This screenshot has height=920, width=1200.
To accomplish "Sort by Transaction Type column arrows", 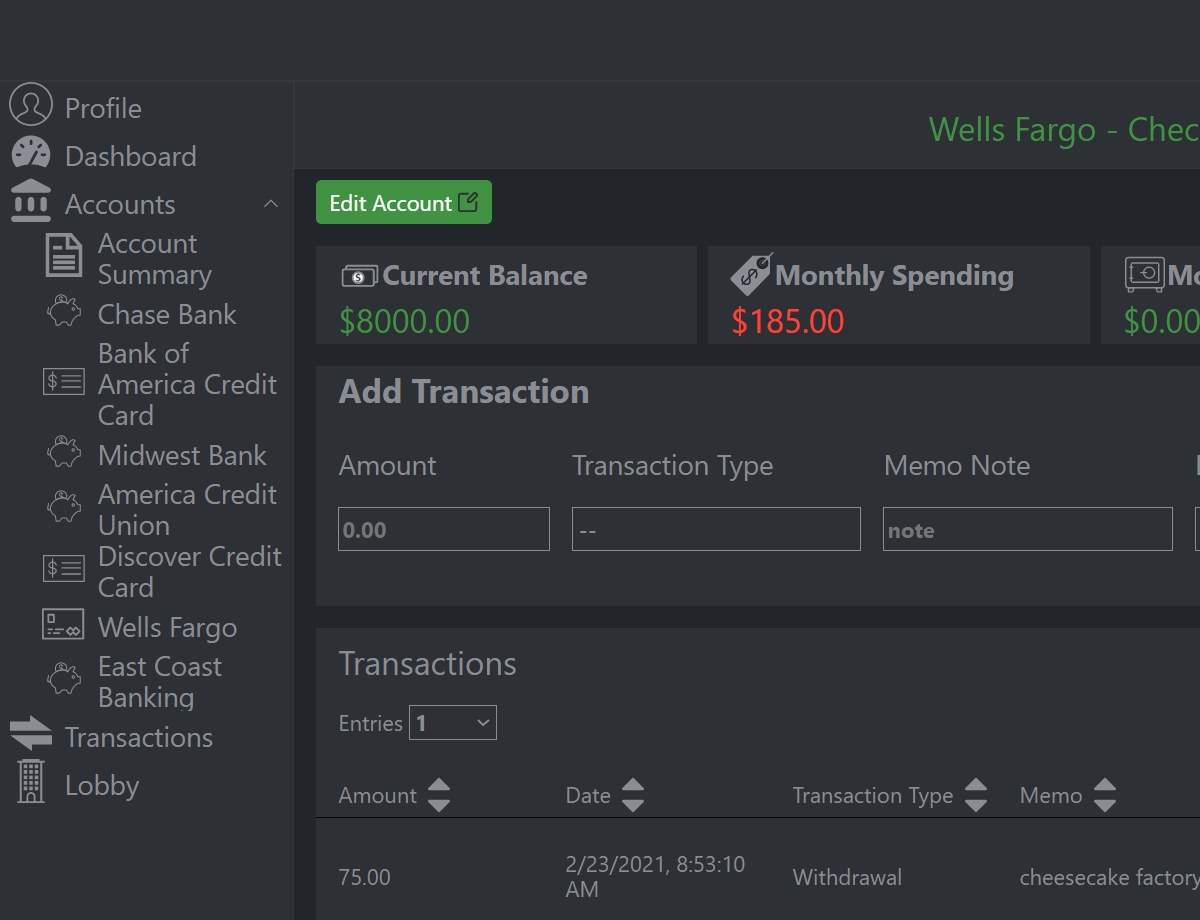I will [976, 795].
